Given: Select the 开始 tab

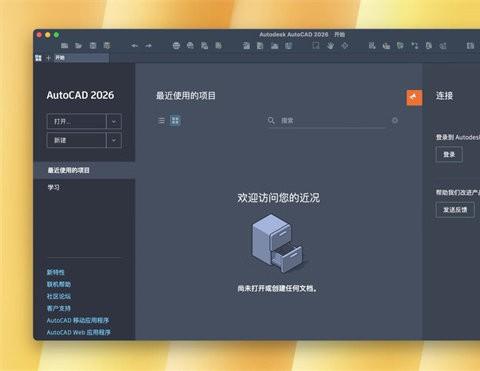Looking at the screenshot, I should [81, 58].
